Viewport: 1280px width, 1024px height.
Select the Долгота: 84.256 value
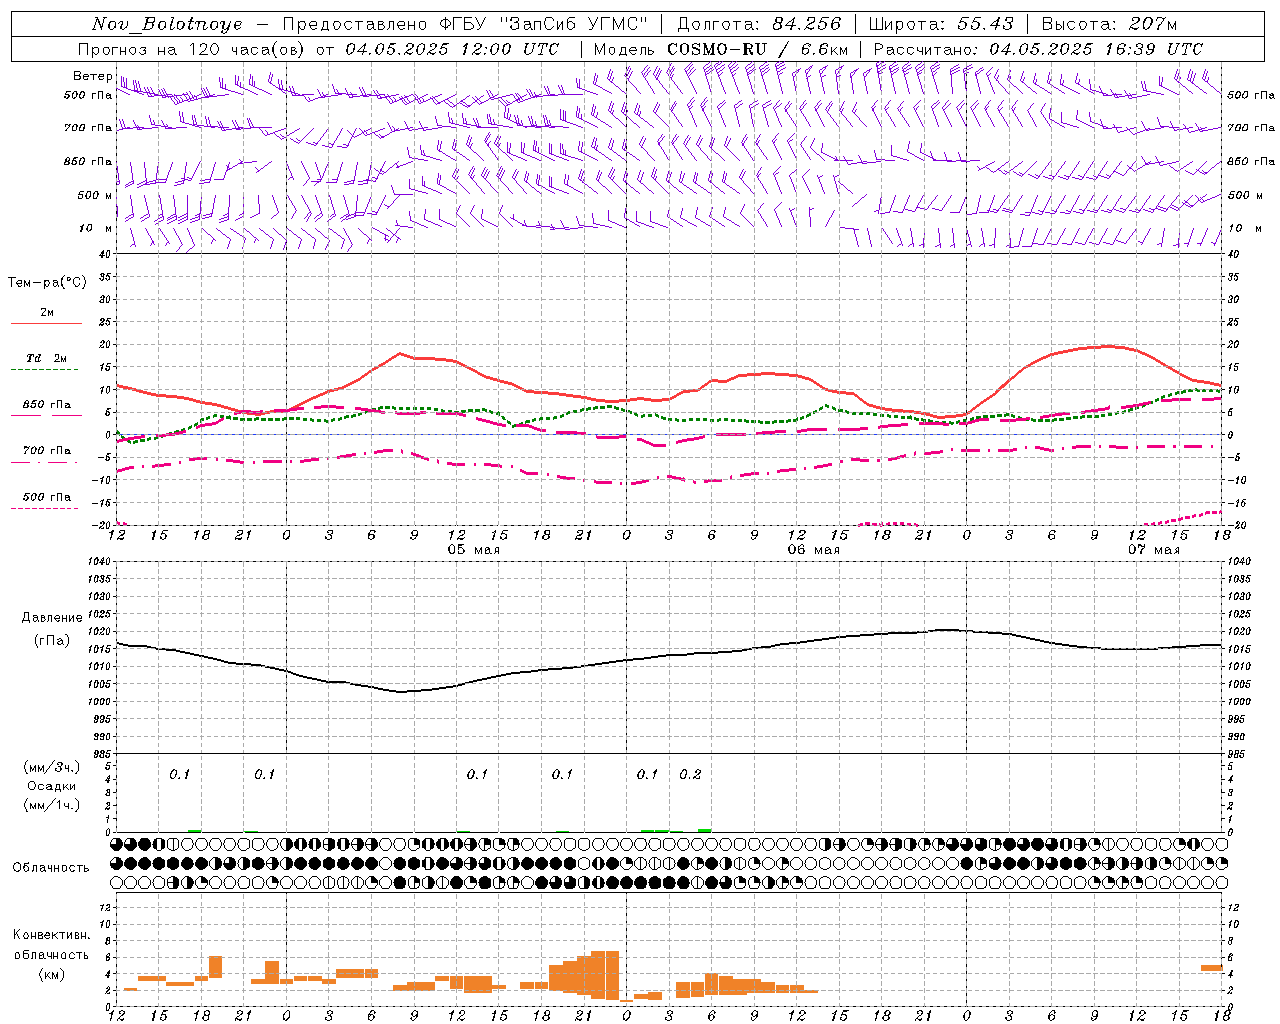[760, 24]
